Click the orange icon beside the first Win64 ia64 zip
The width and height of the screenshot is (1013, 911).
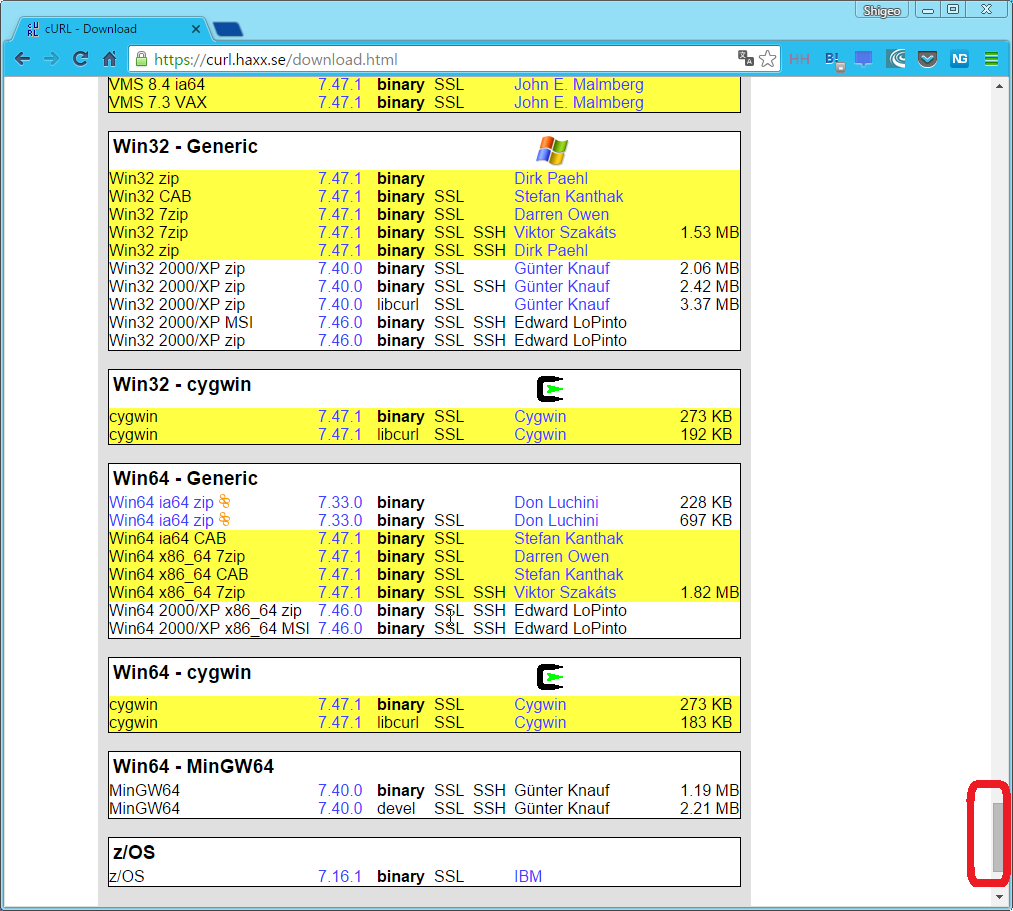coord(224,501)
